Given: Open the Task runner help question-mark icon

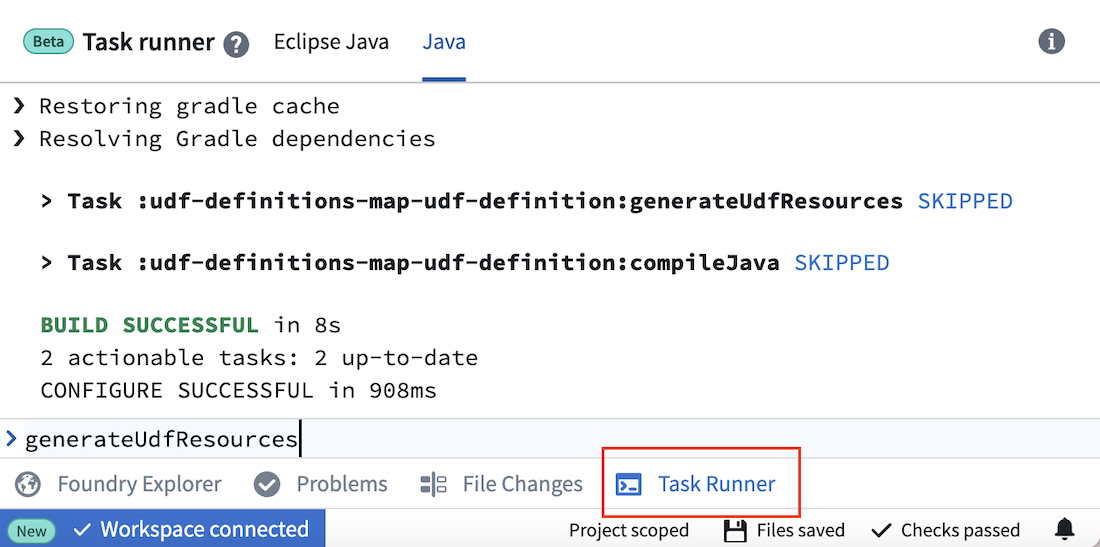Looking at the screenshot, I should 236,45.
